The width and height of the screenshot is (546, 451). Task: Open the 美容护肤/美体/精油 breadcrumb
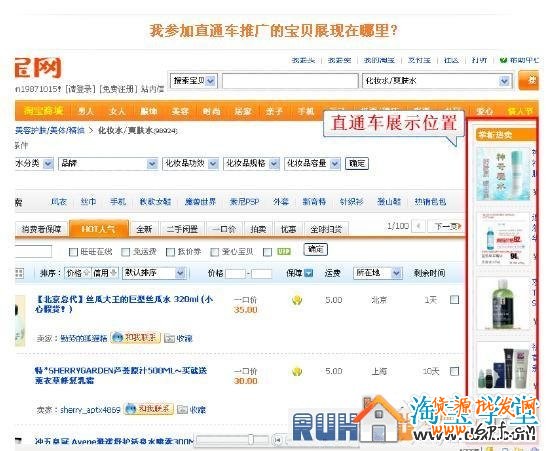50,130
